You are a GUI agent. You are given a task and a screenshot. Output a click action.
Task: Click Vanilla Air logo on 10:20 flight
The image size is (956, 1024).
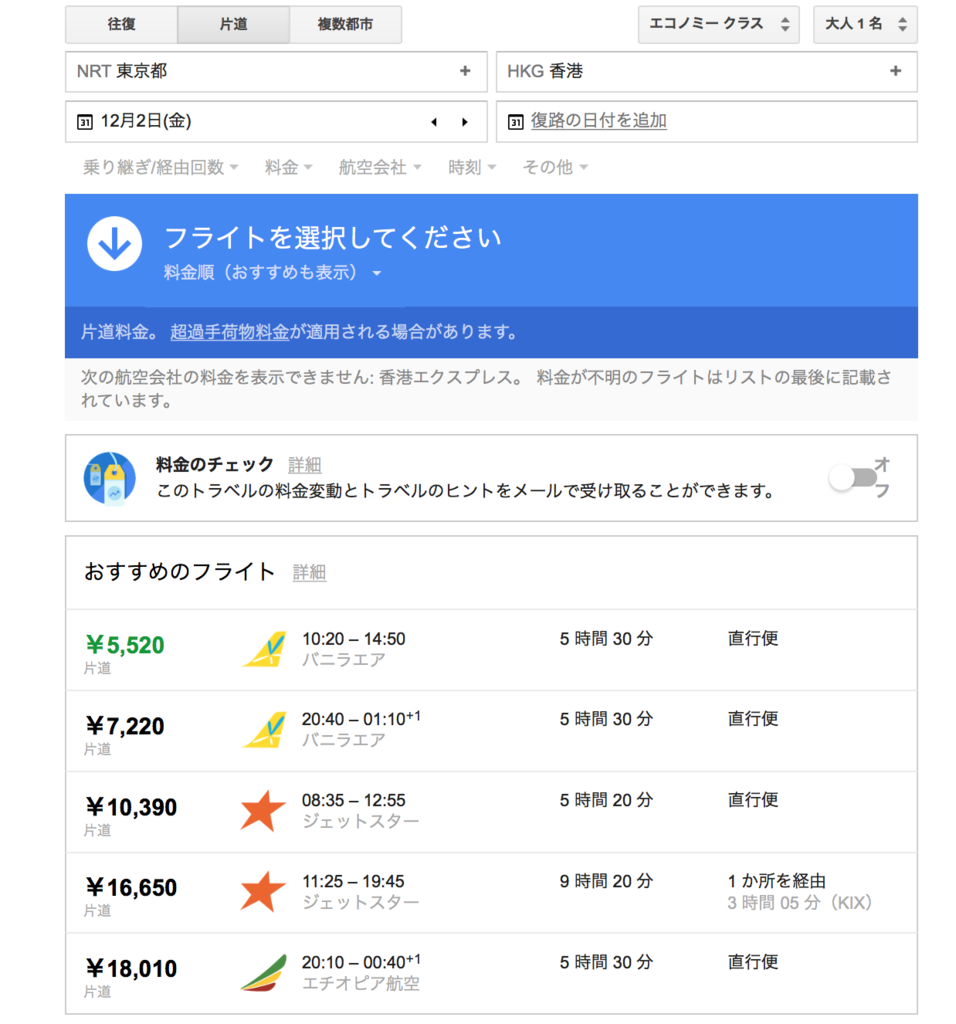point(264,649)
